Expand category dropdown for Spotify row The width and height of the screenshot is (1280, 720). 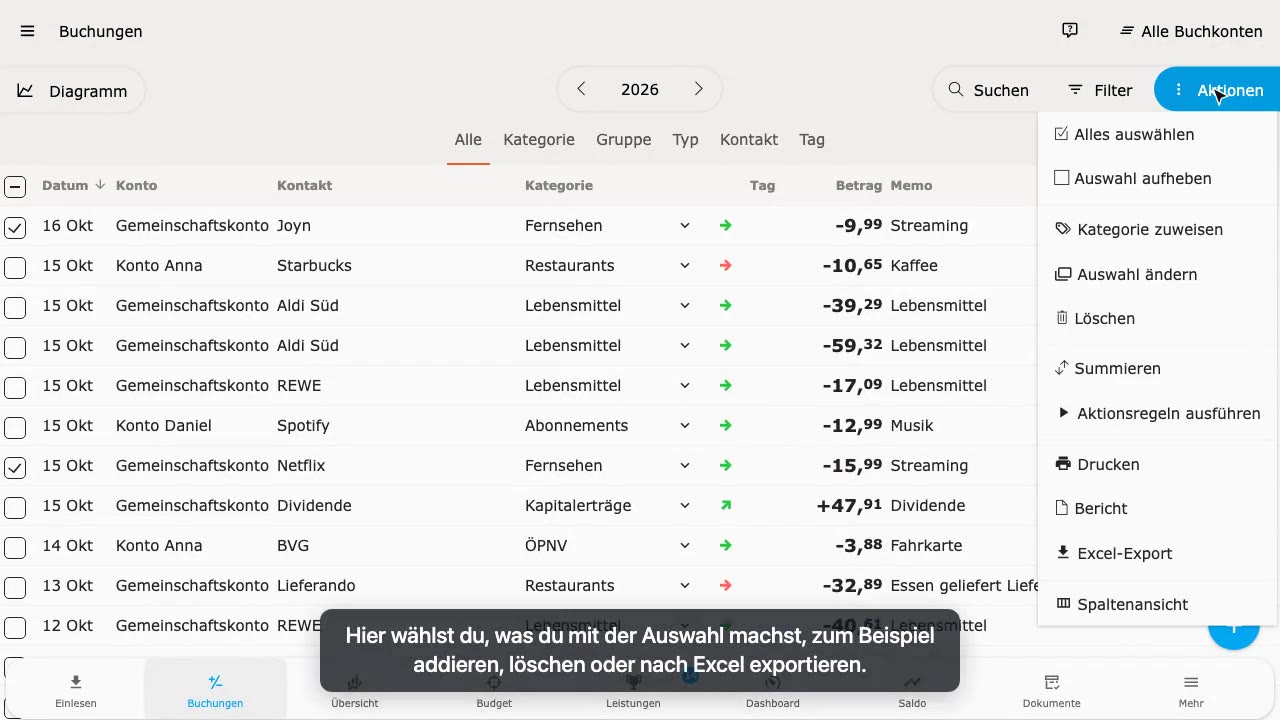(685, 426)
